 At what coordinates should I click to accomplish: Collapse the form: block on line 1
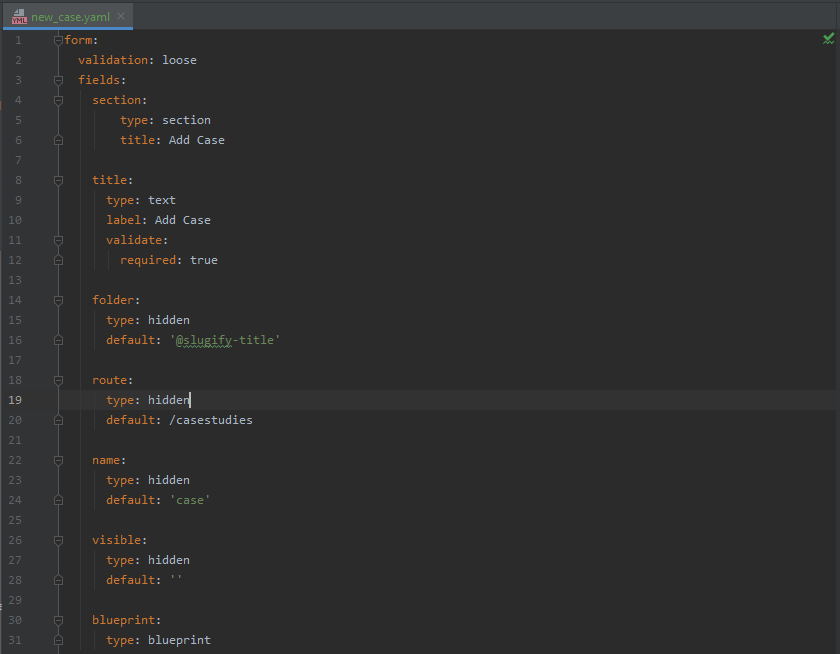[x=58, y=40]
